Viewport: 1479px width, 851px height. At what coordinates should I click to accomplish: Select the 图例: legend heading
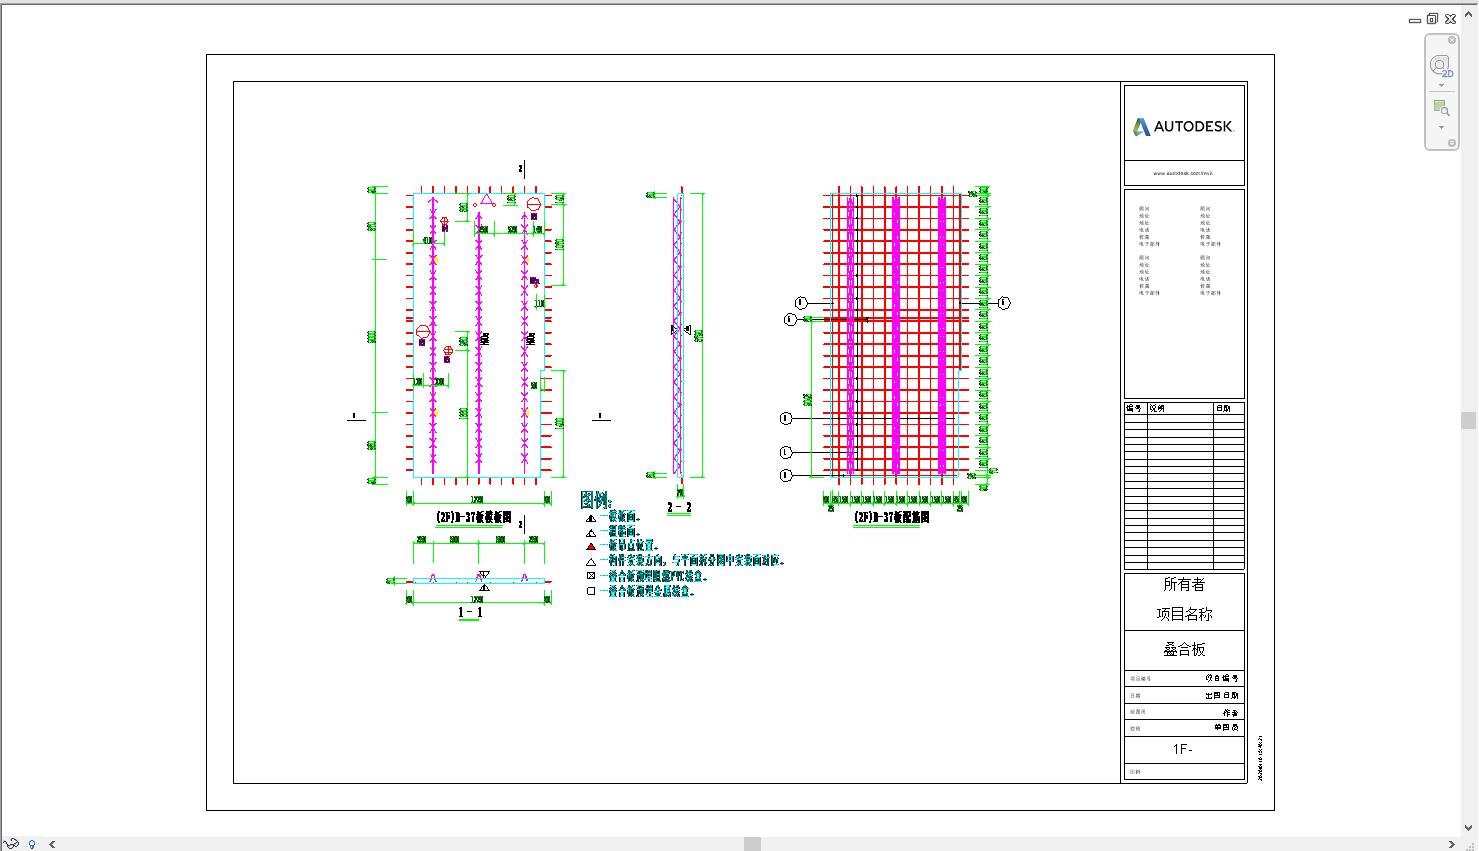tap(596, 500)
